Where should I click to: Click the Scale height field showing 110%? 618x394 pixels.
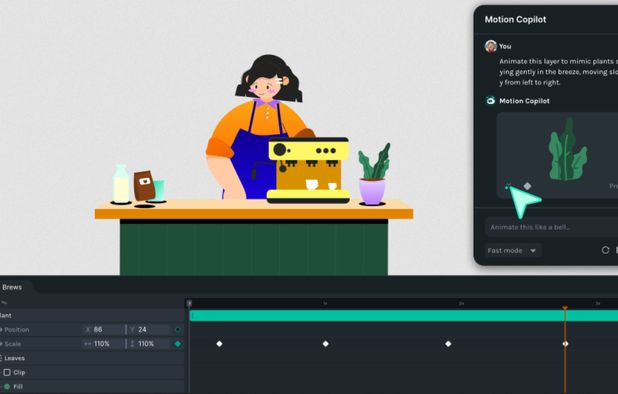148,344
